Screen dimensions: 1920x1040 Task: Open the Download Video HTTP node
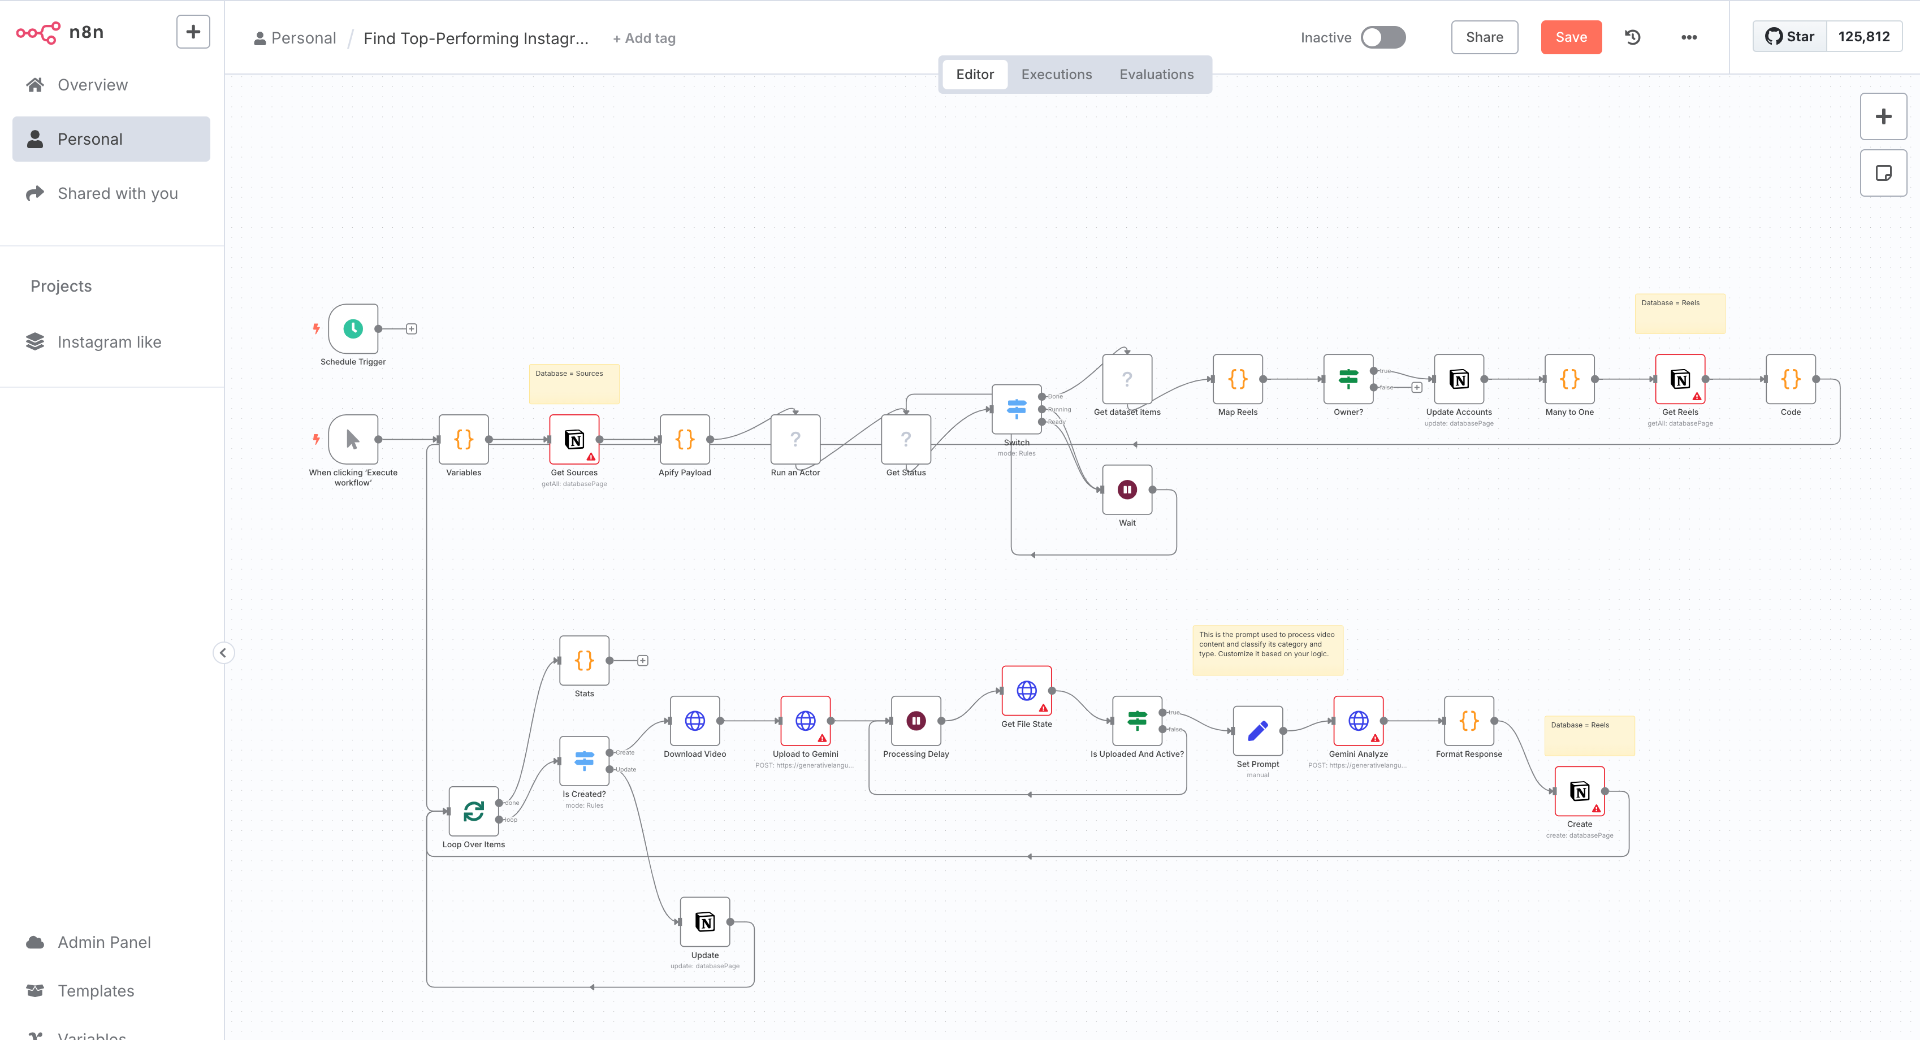[695, 721]
